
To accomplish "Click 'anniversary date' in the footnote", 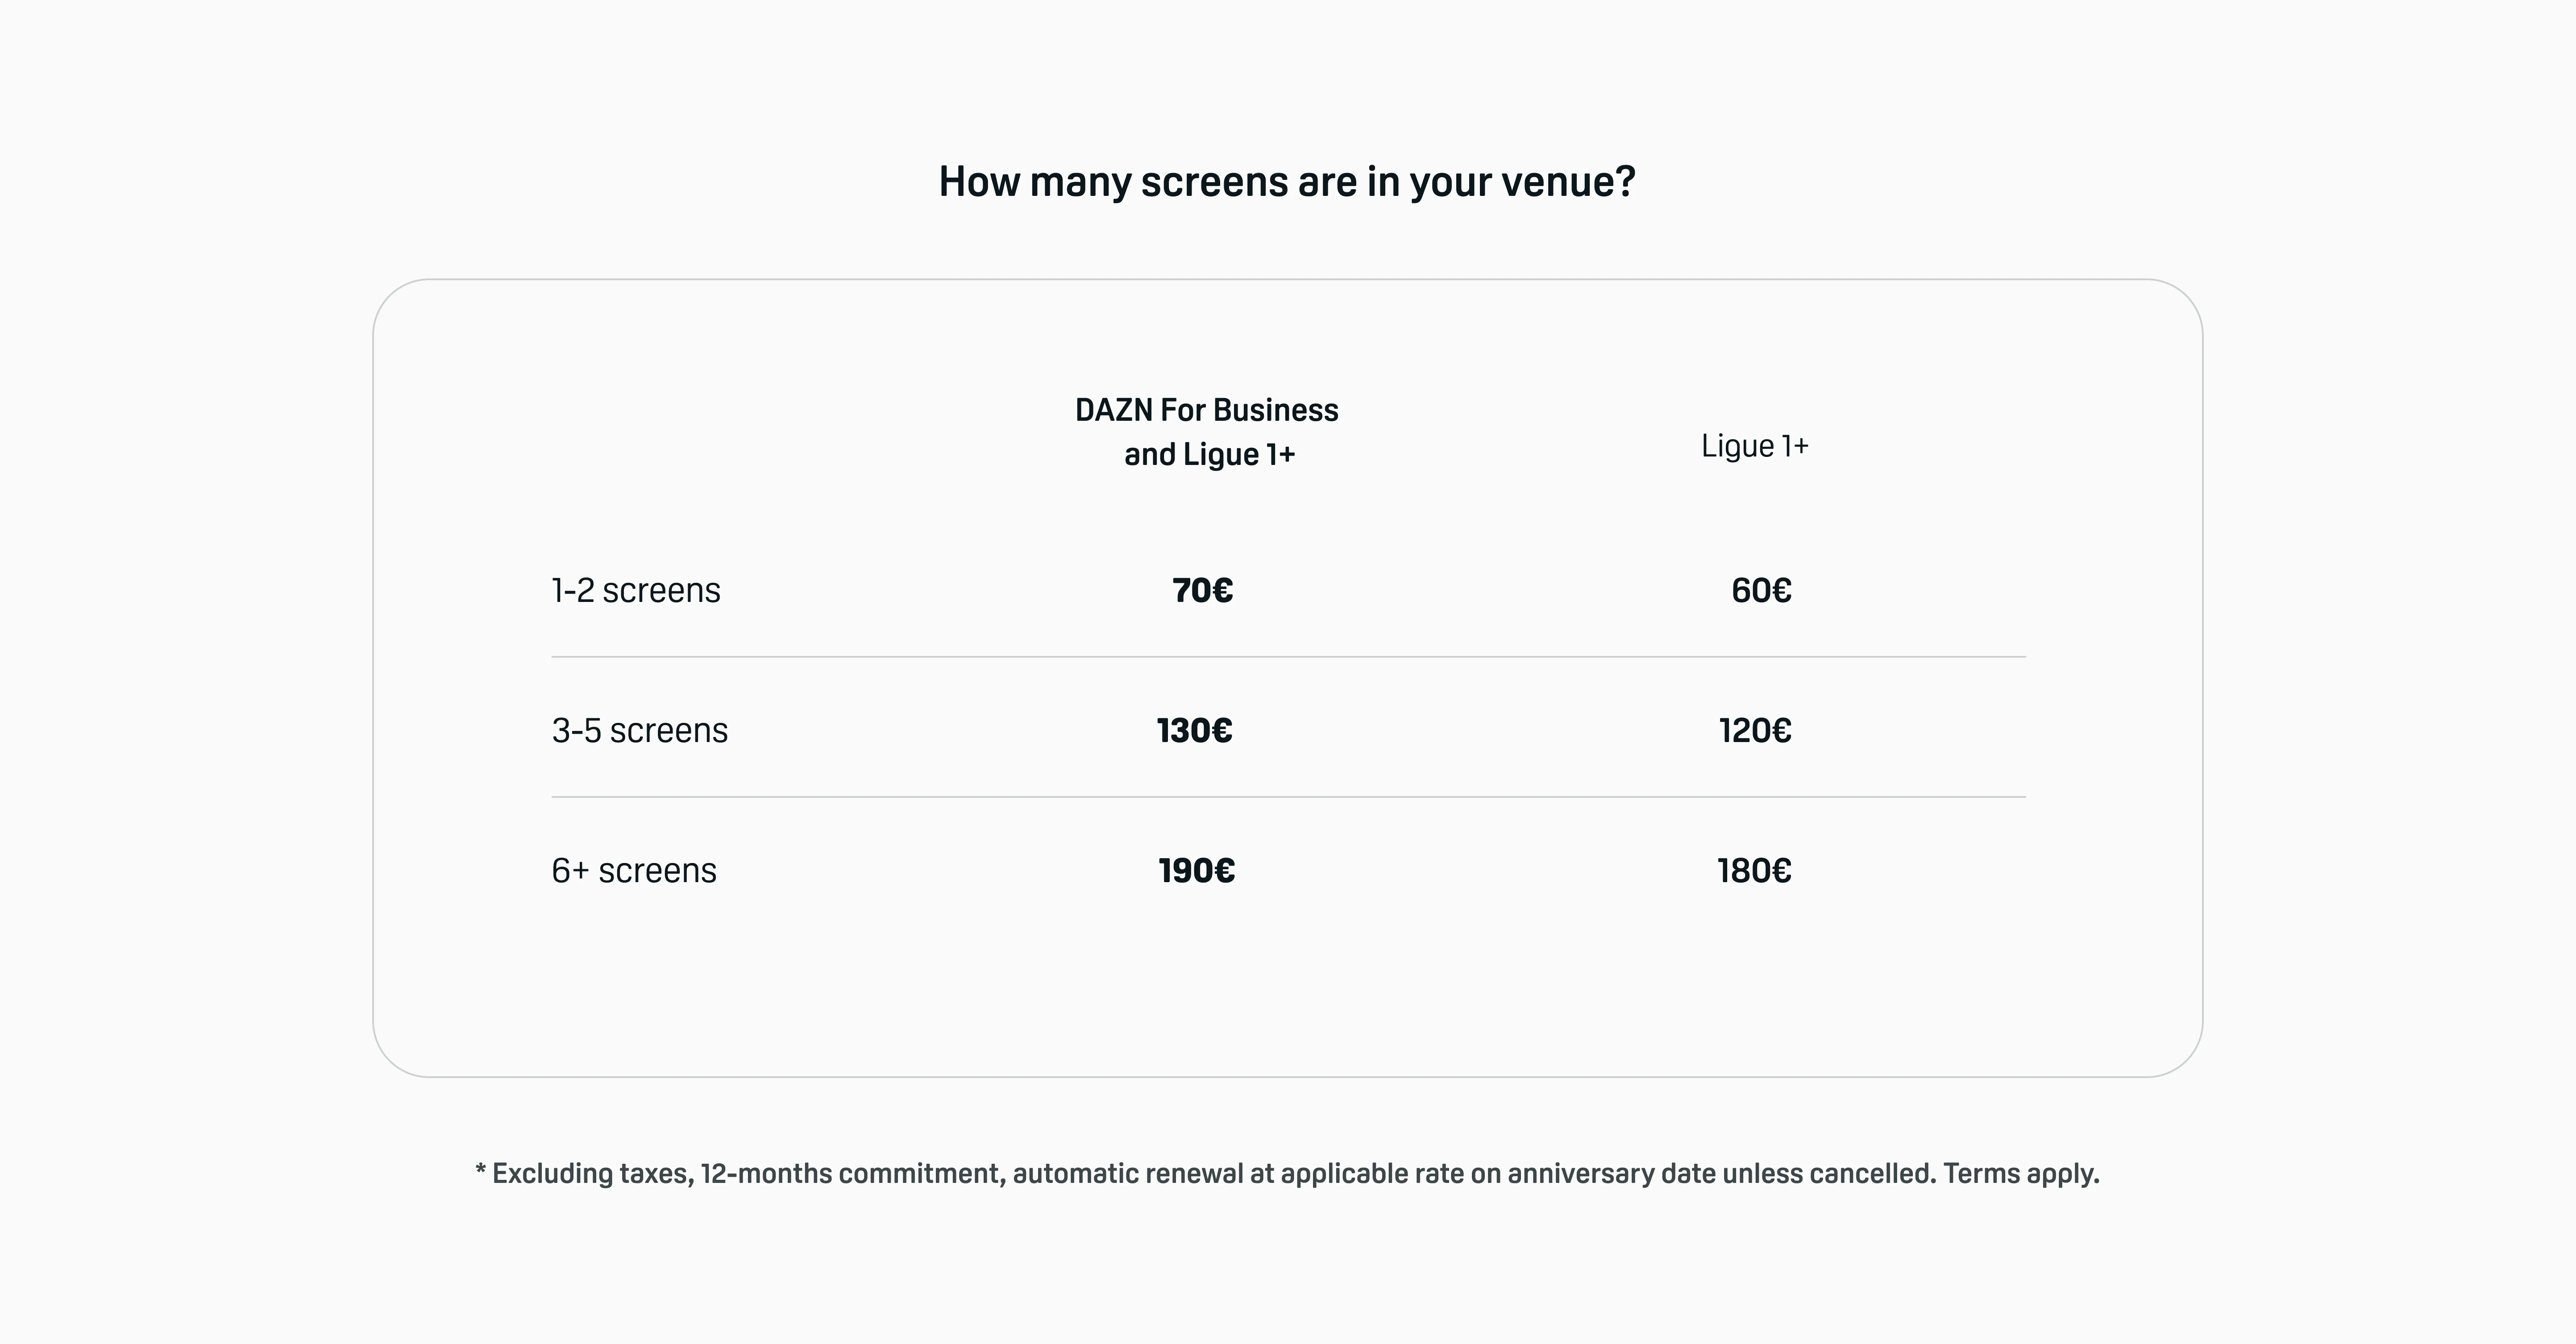I will [x=1611, y=1173].
